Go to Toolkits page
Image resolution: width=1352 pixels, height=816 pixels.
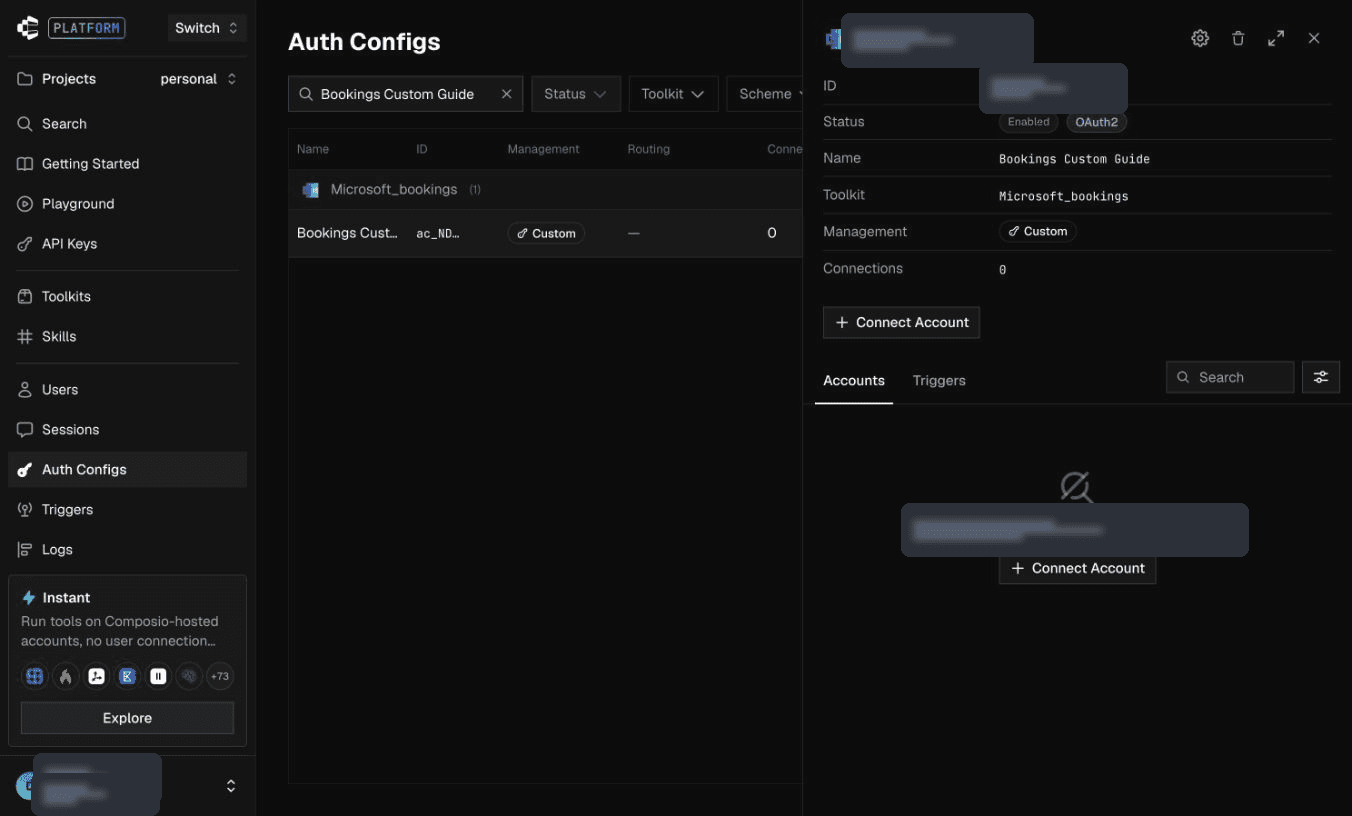click(127, 297)
